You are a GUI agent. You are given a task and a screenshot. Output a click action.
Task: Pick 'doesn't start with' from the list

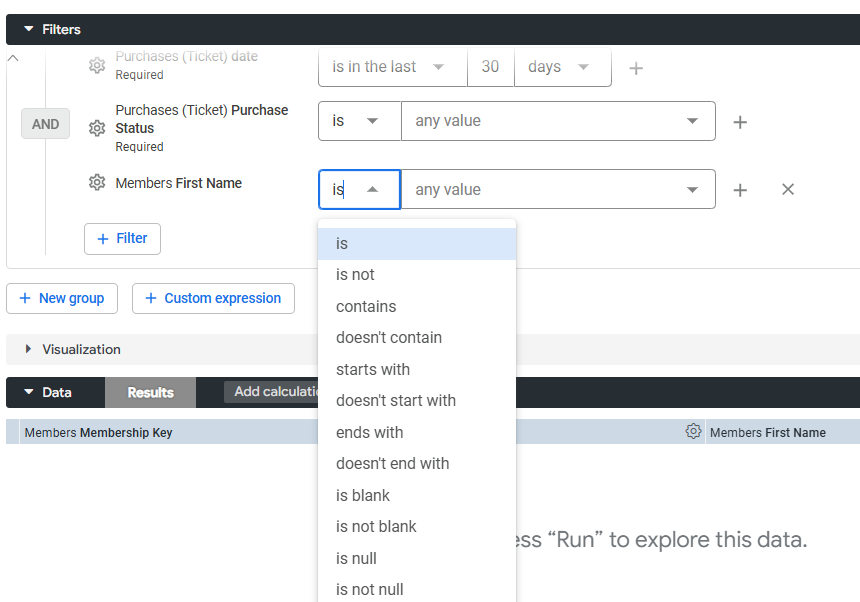point(417,401)
